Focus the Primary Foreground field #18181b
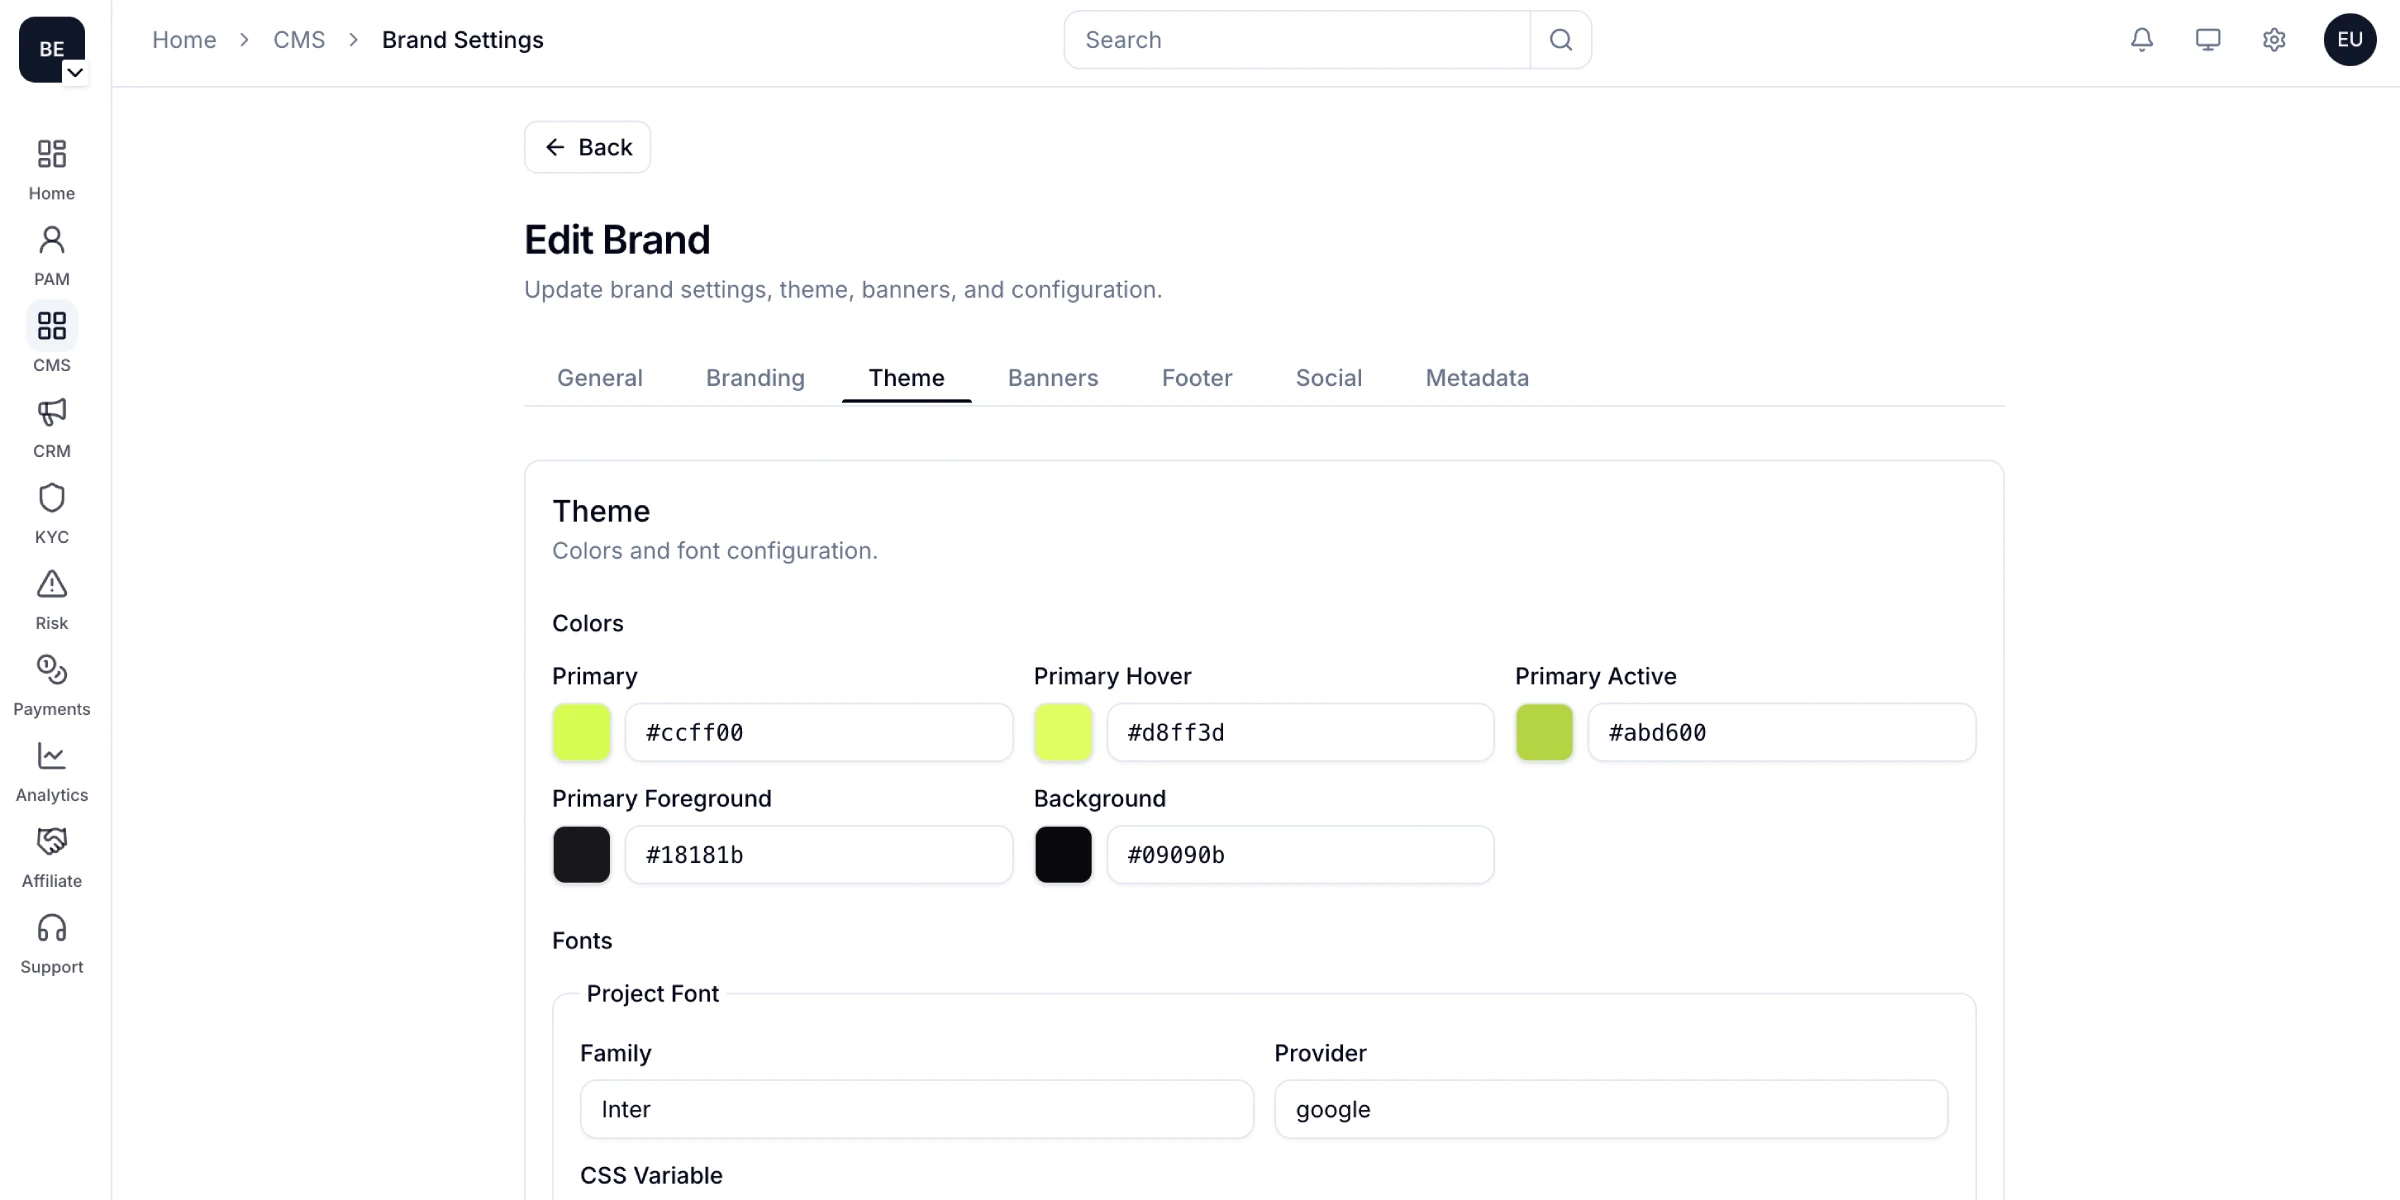This screenshot has height=1200, width=2400. click(x=819, y=854)
